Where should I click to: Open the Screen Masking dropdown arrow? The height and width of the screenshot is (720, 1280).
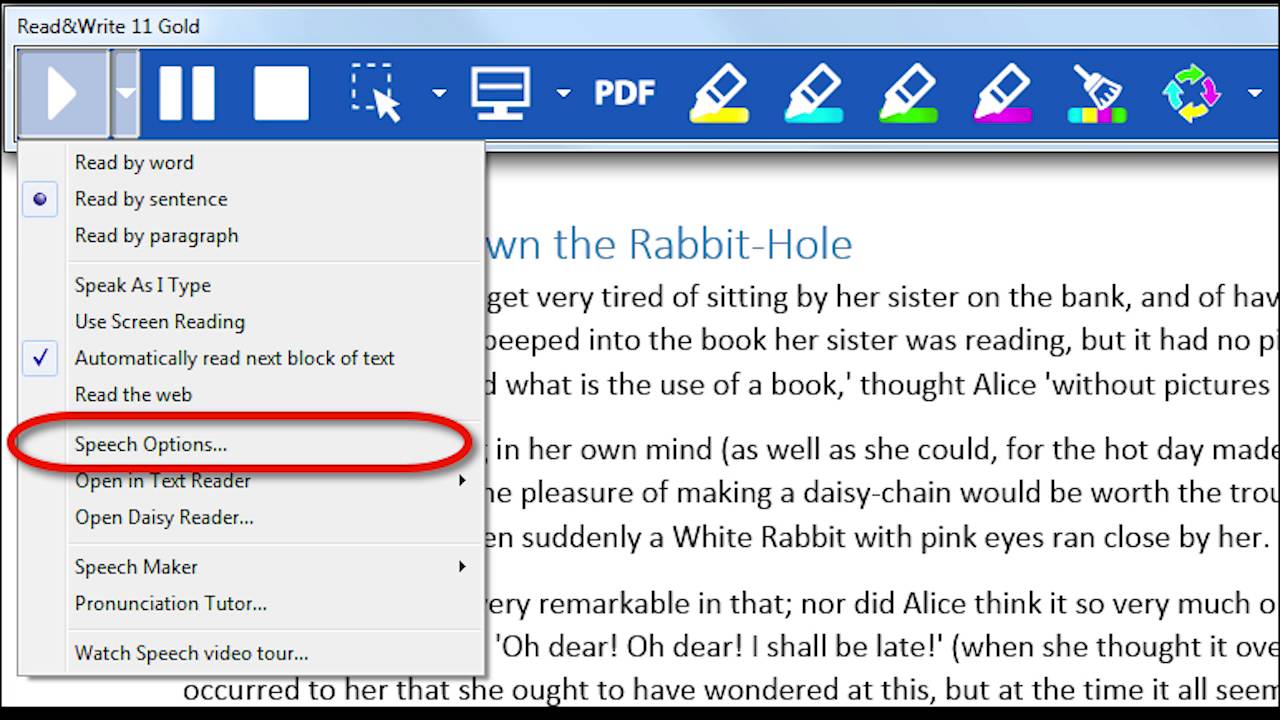point(563,93)
